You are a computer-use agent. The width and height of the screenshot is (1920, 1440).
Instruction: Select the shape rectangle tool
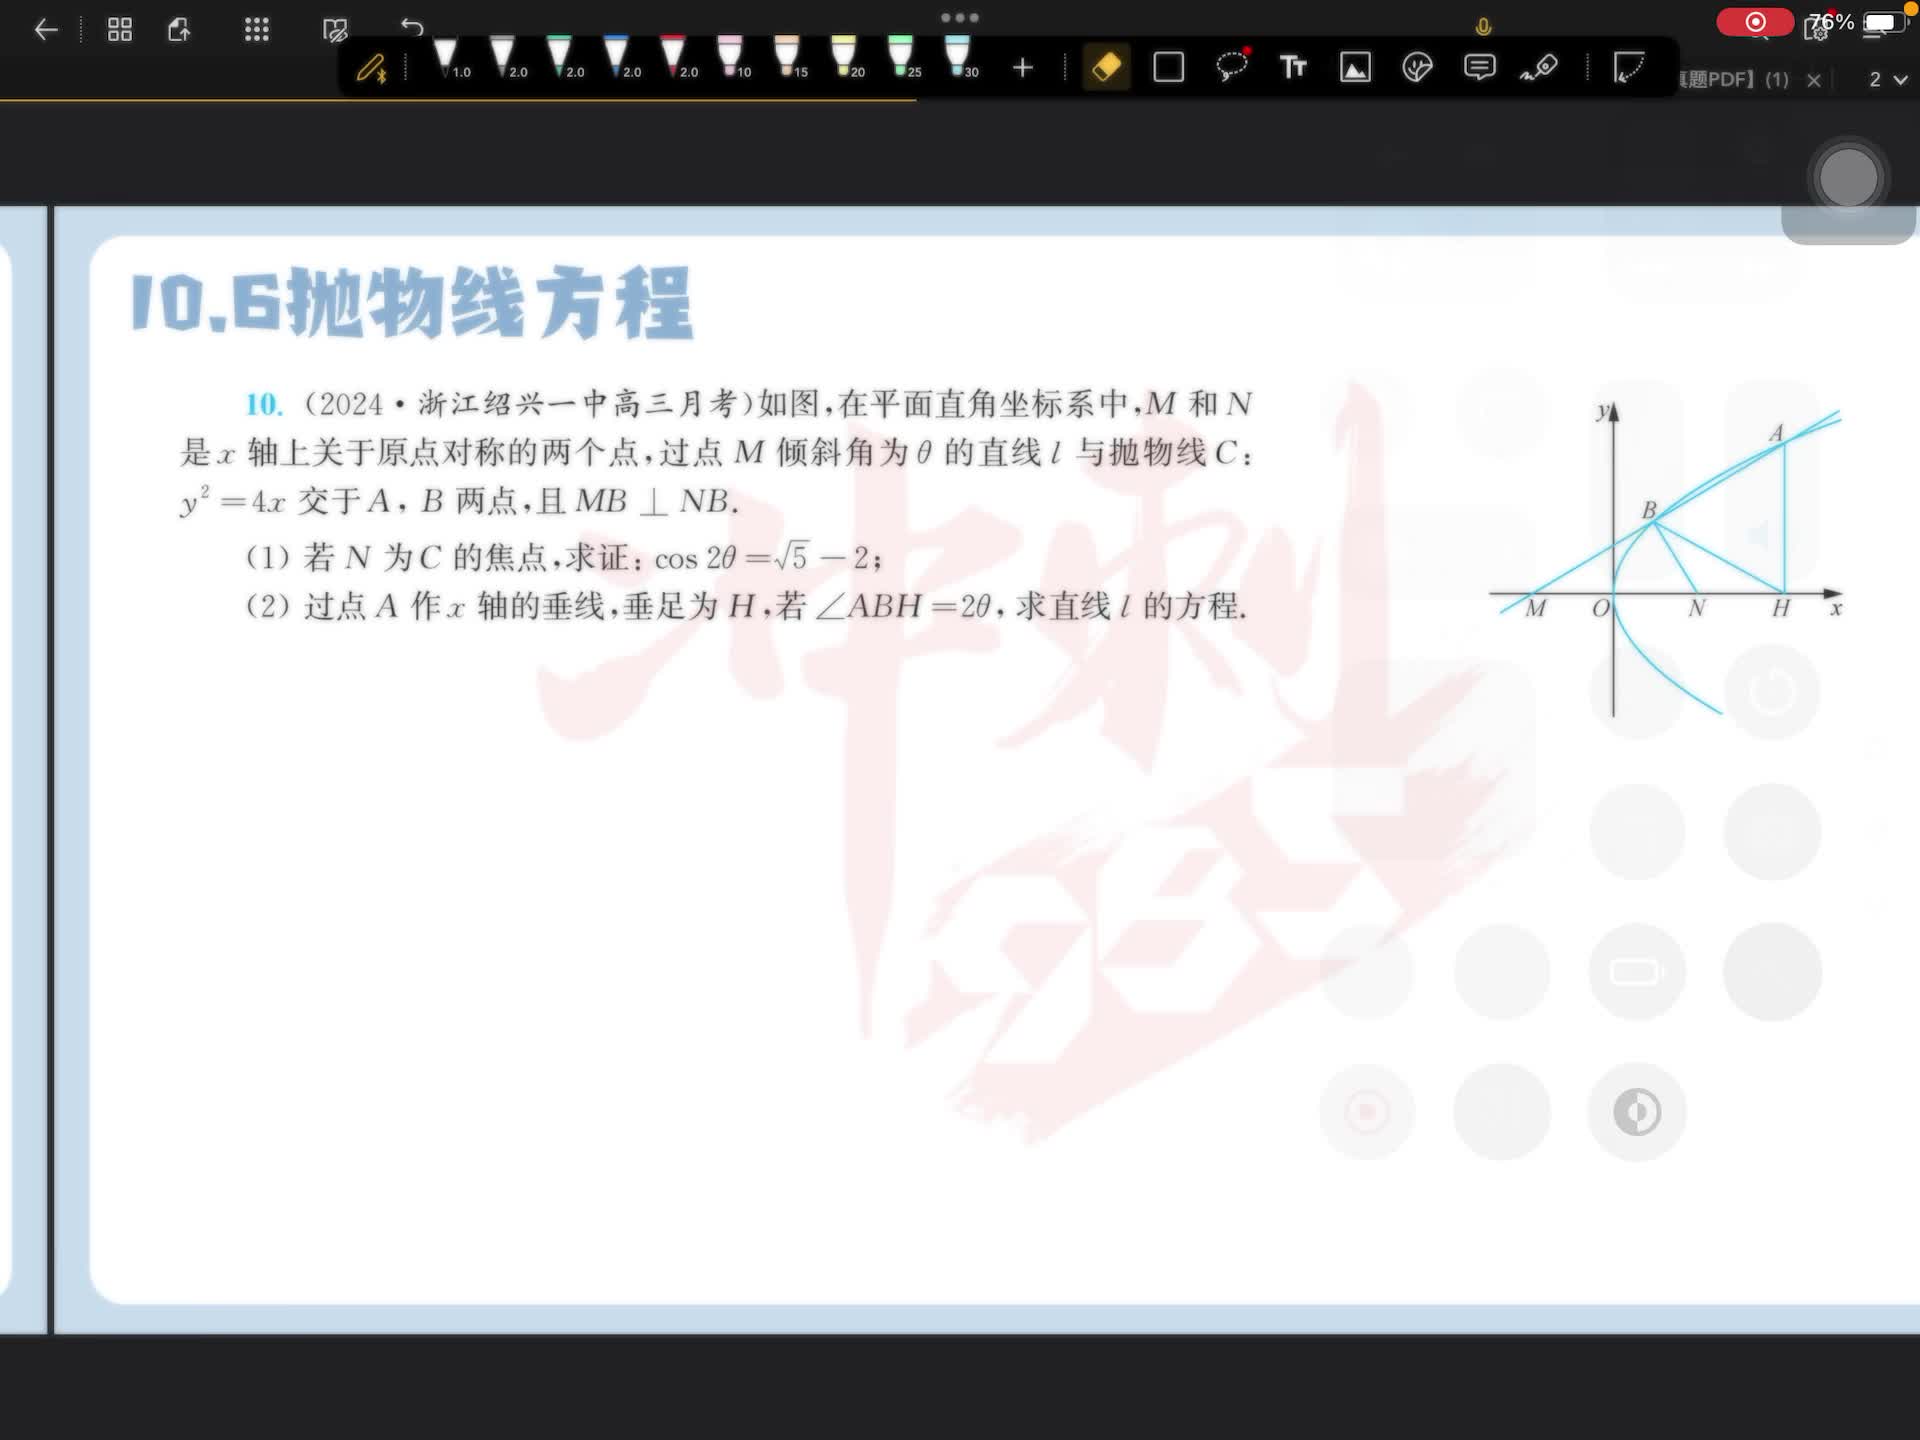[1168, 68]
